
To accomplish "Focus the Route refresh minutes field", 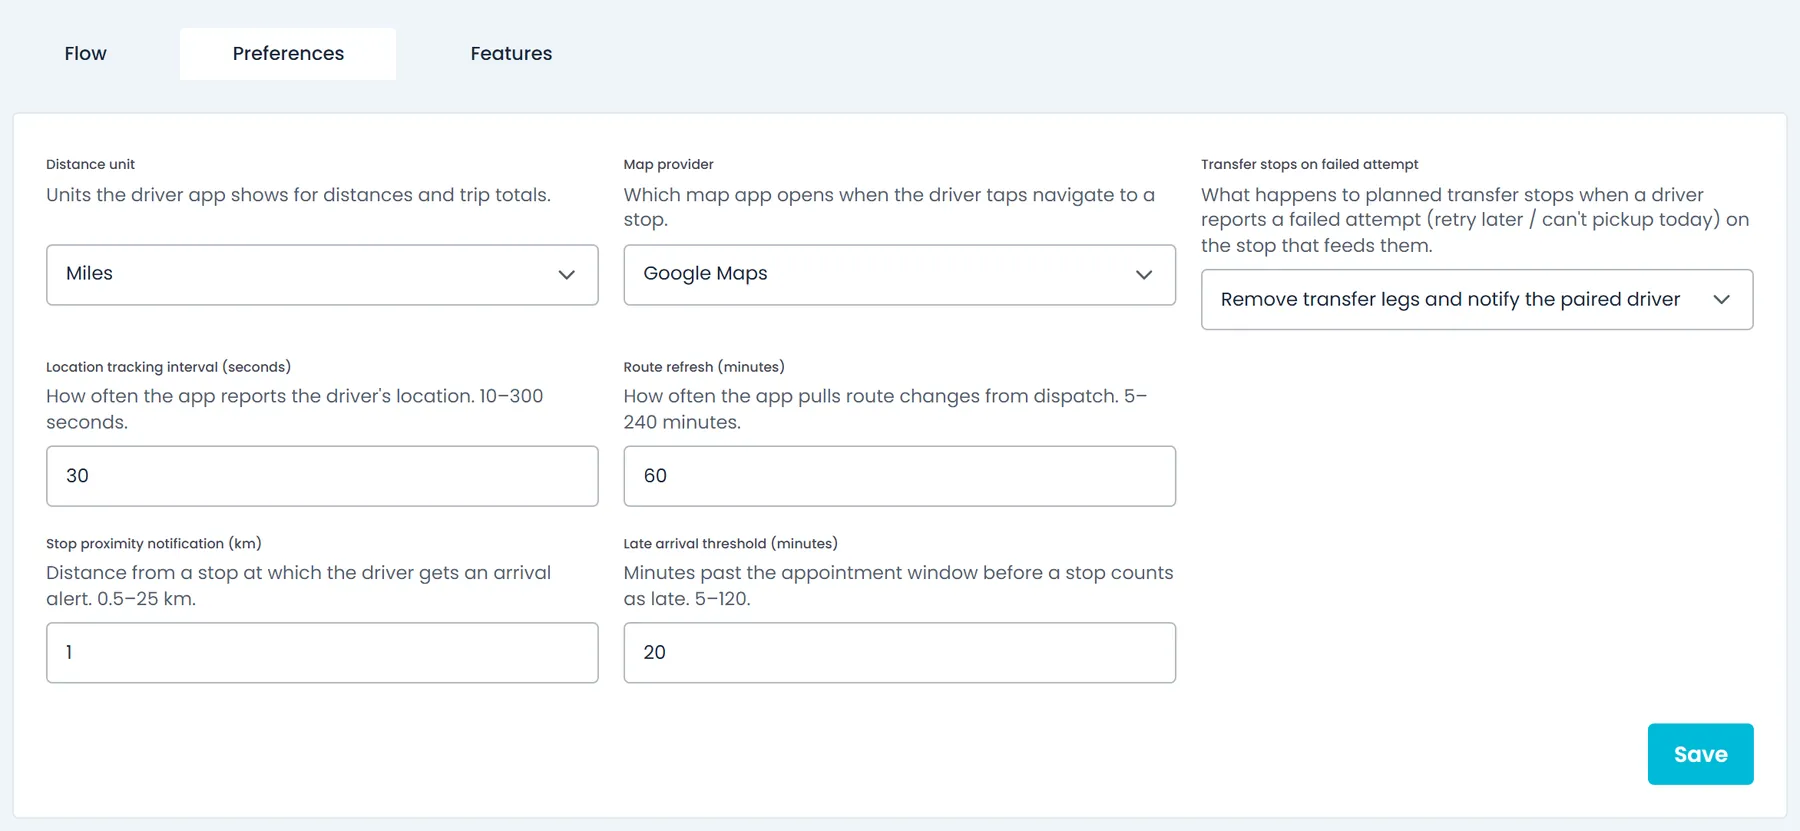I will [899, 476].
